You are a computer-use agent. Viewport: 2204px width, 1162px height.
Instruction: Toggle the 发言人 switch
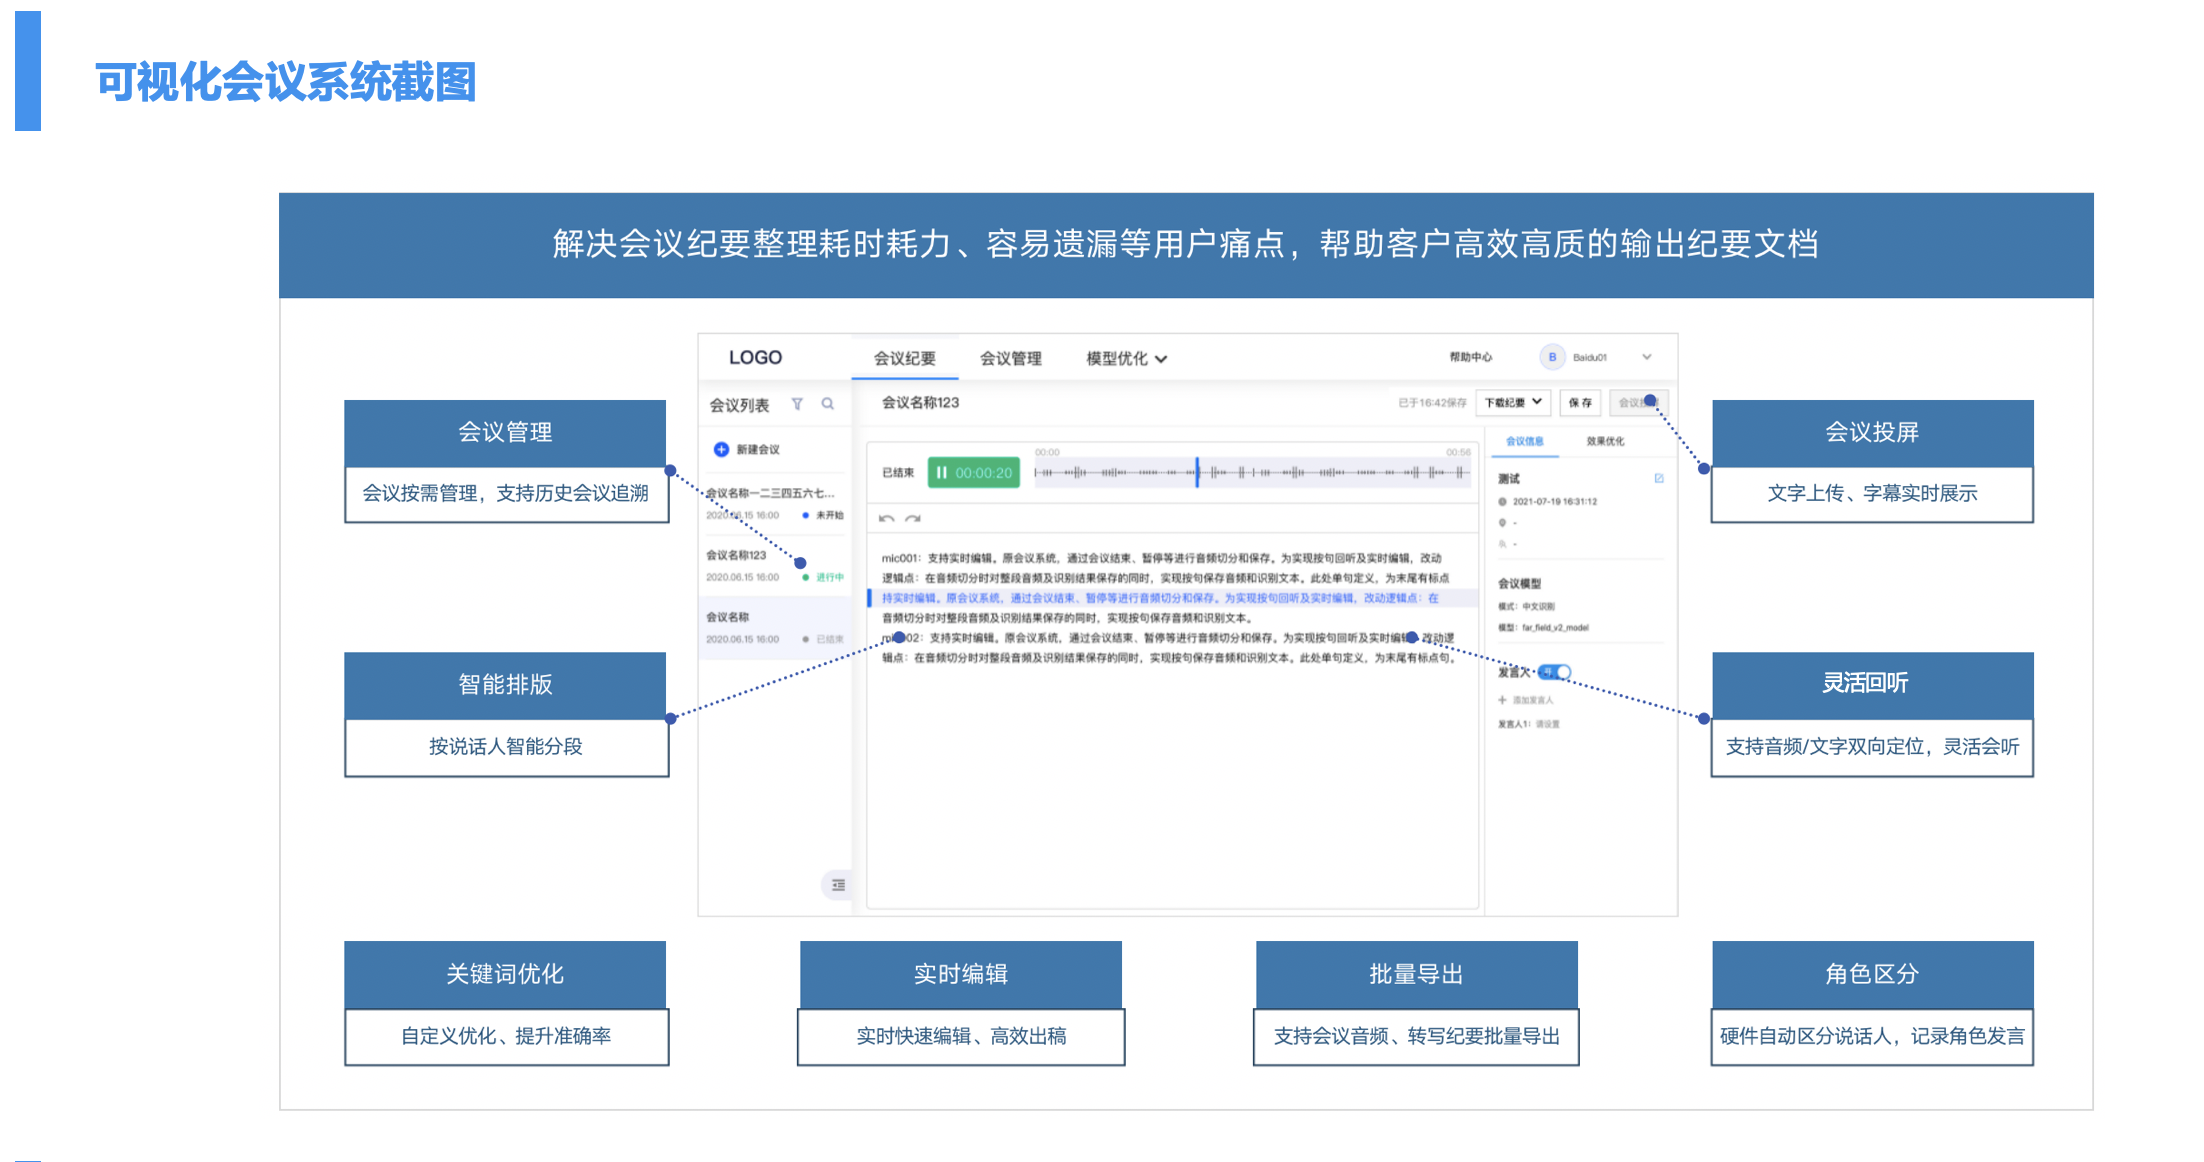tap(1556, 672)
